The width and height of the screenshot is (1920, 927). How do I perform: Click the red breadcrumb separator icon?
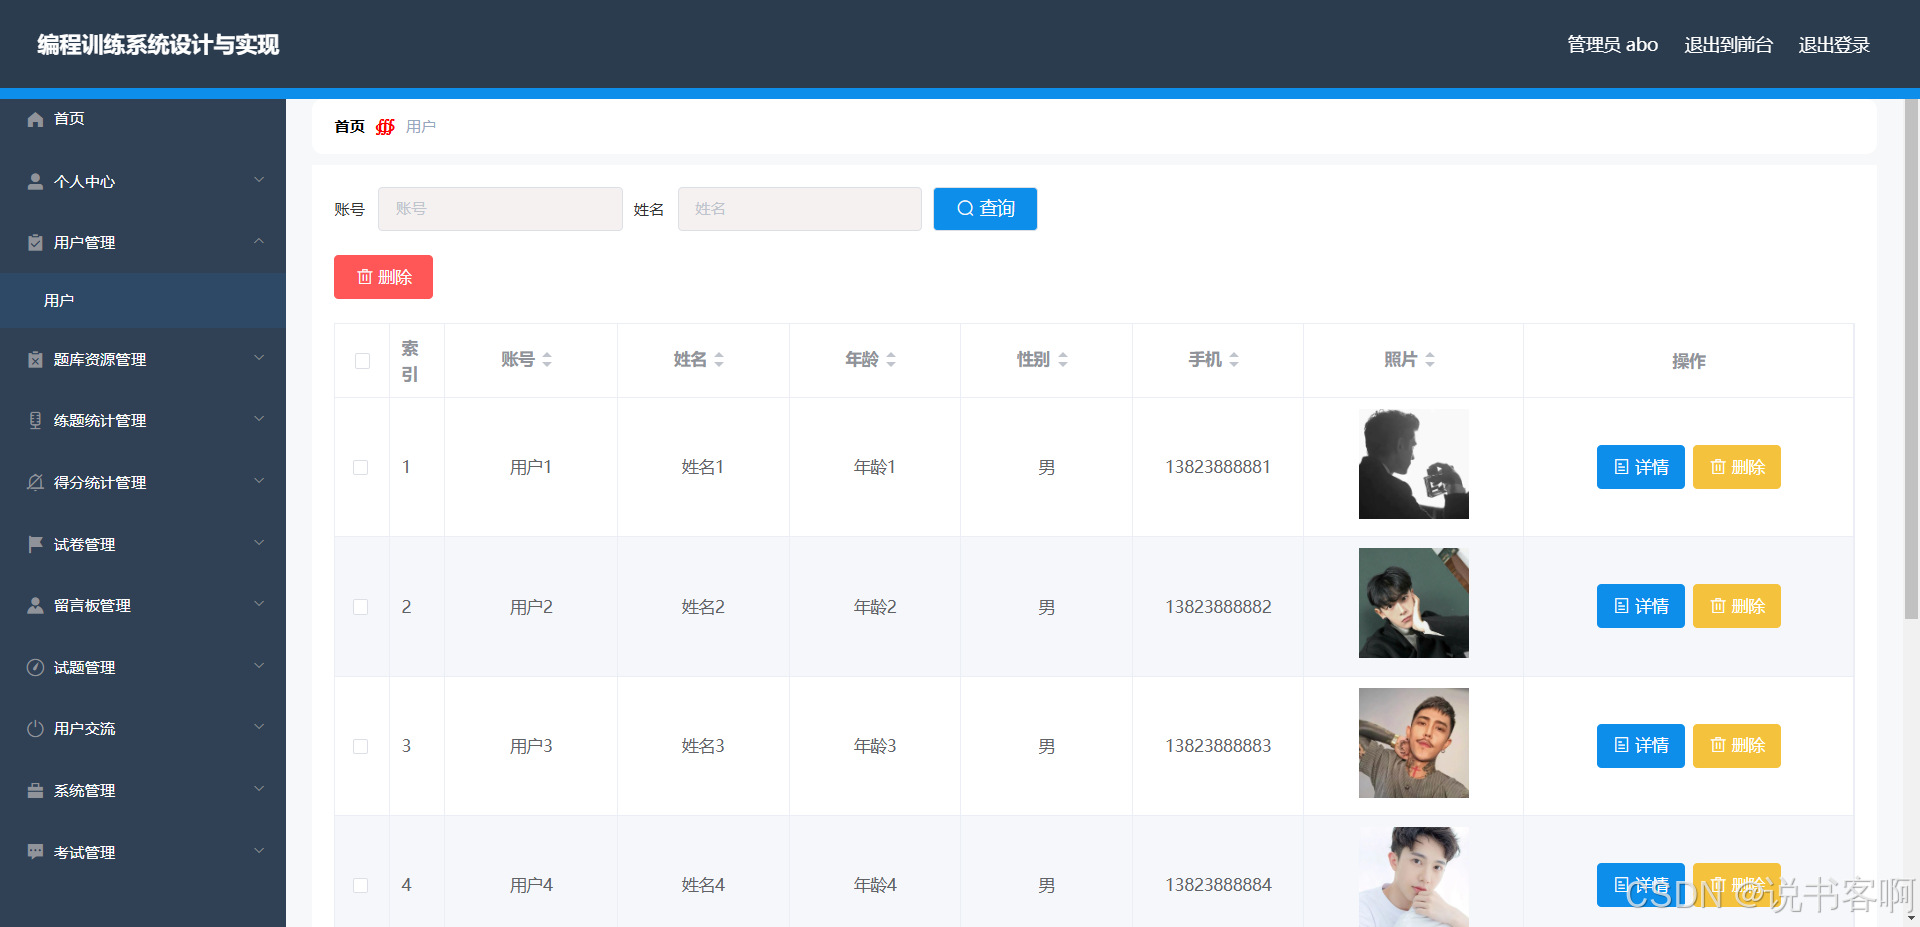(385, 127)
